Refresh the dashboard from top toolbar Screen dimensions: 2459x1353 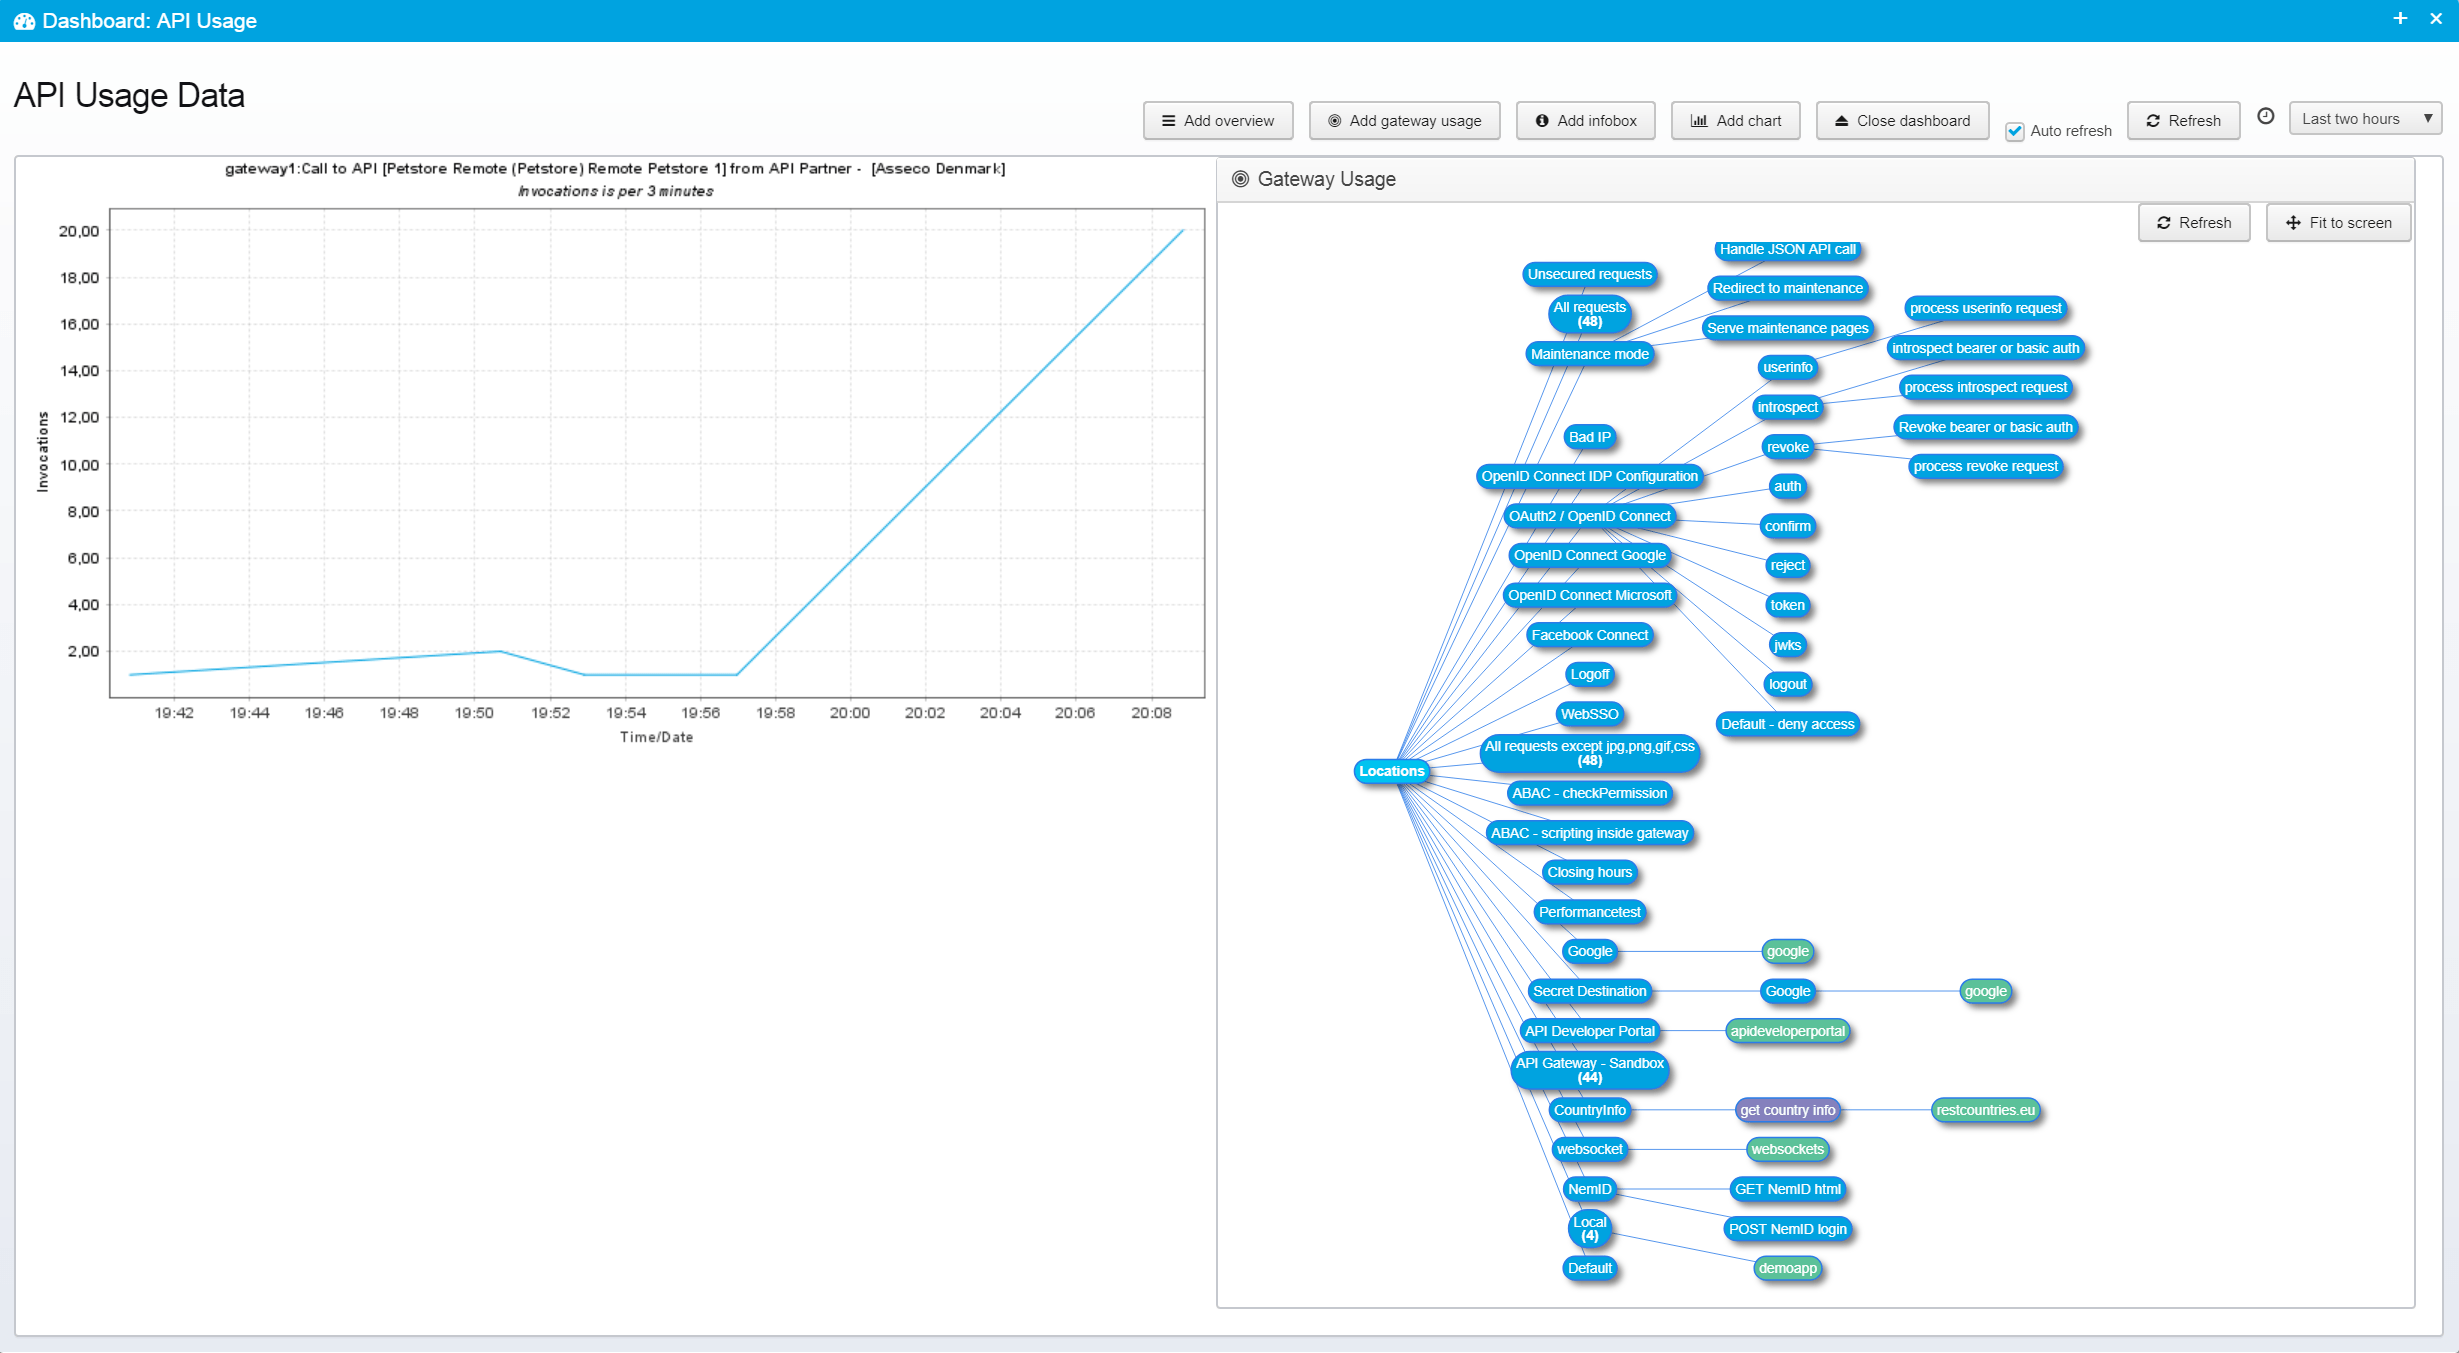pyautogui.click(x=2183, y=121)
